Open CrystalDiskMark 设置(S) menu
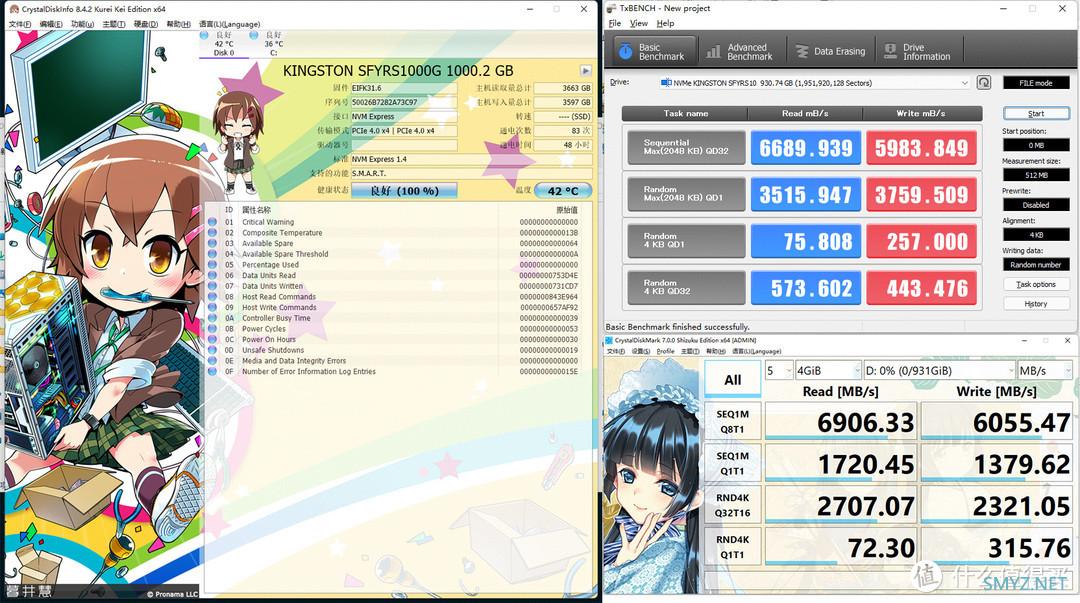This screenshot has width=1080, height=603. [641, 351]
